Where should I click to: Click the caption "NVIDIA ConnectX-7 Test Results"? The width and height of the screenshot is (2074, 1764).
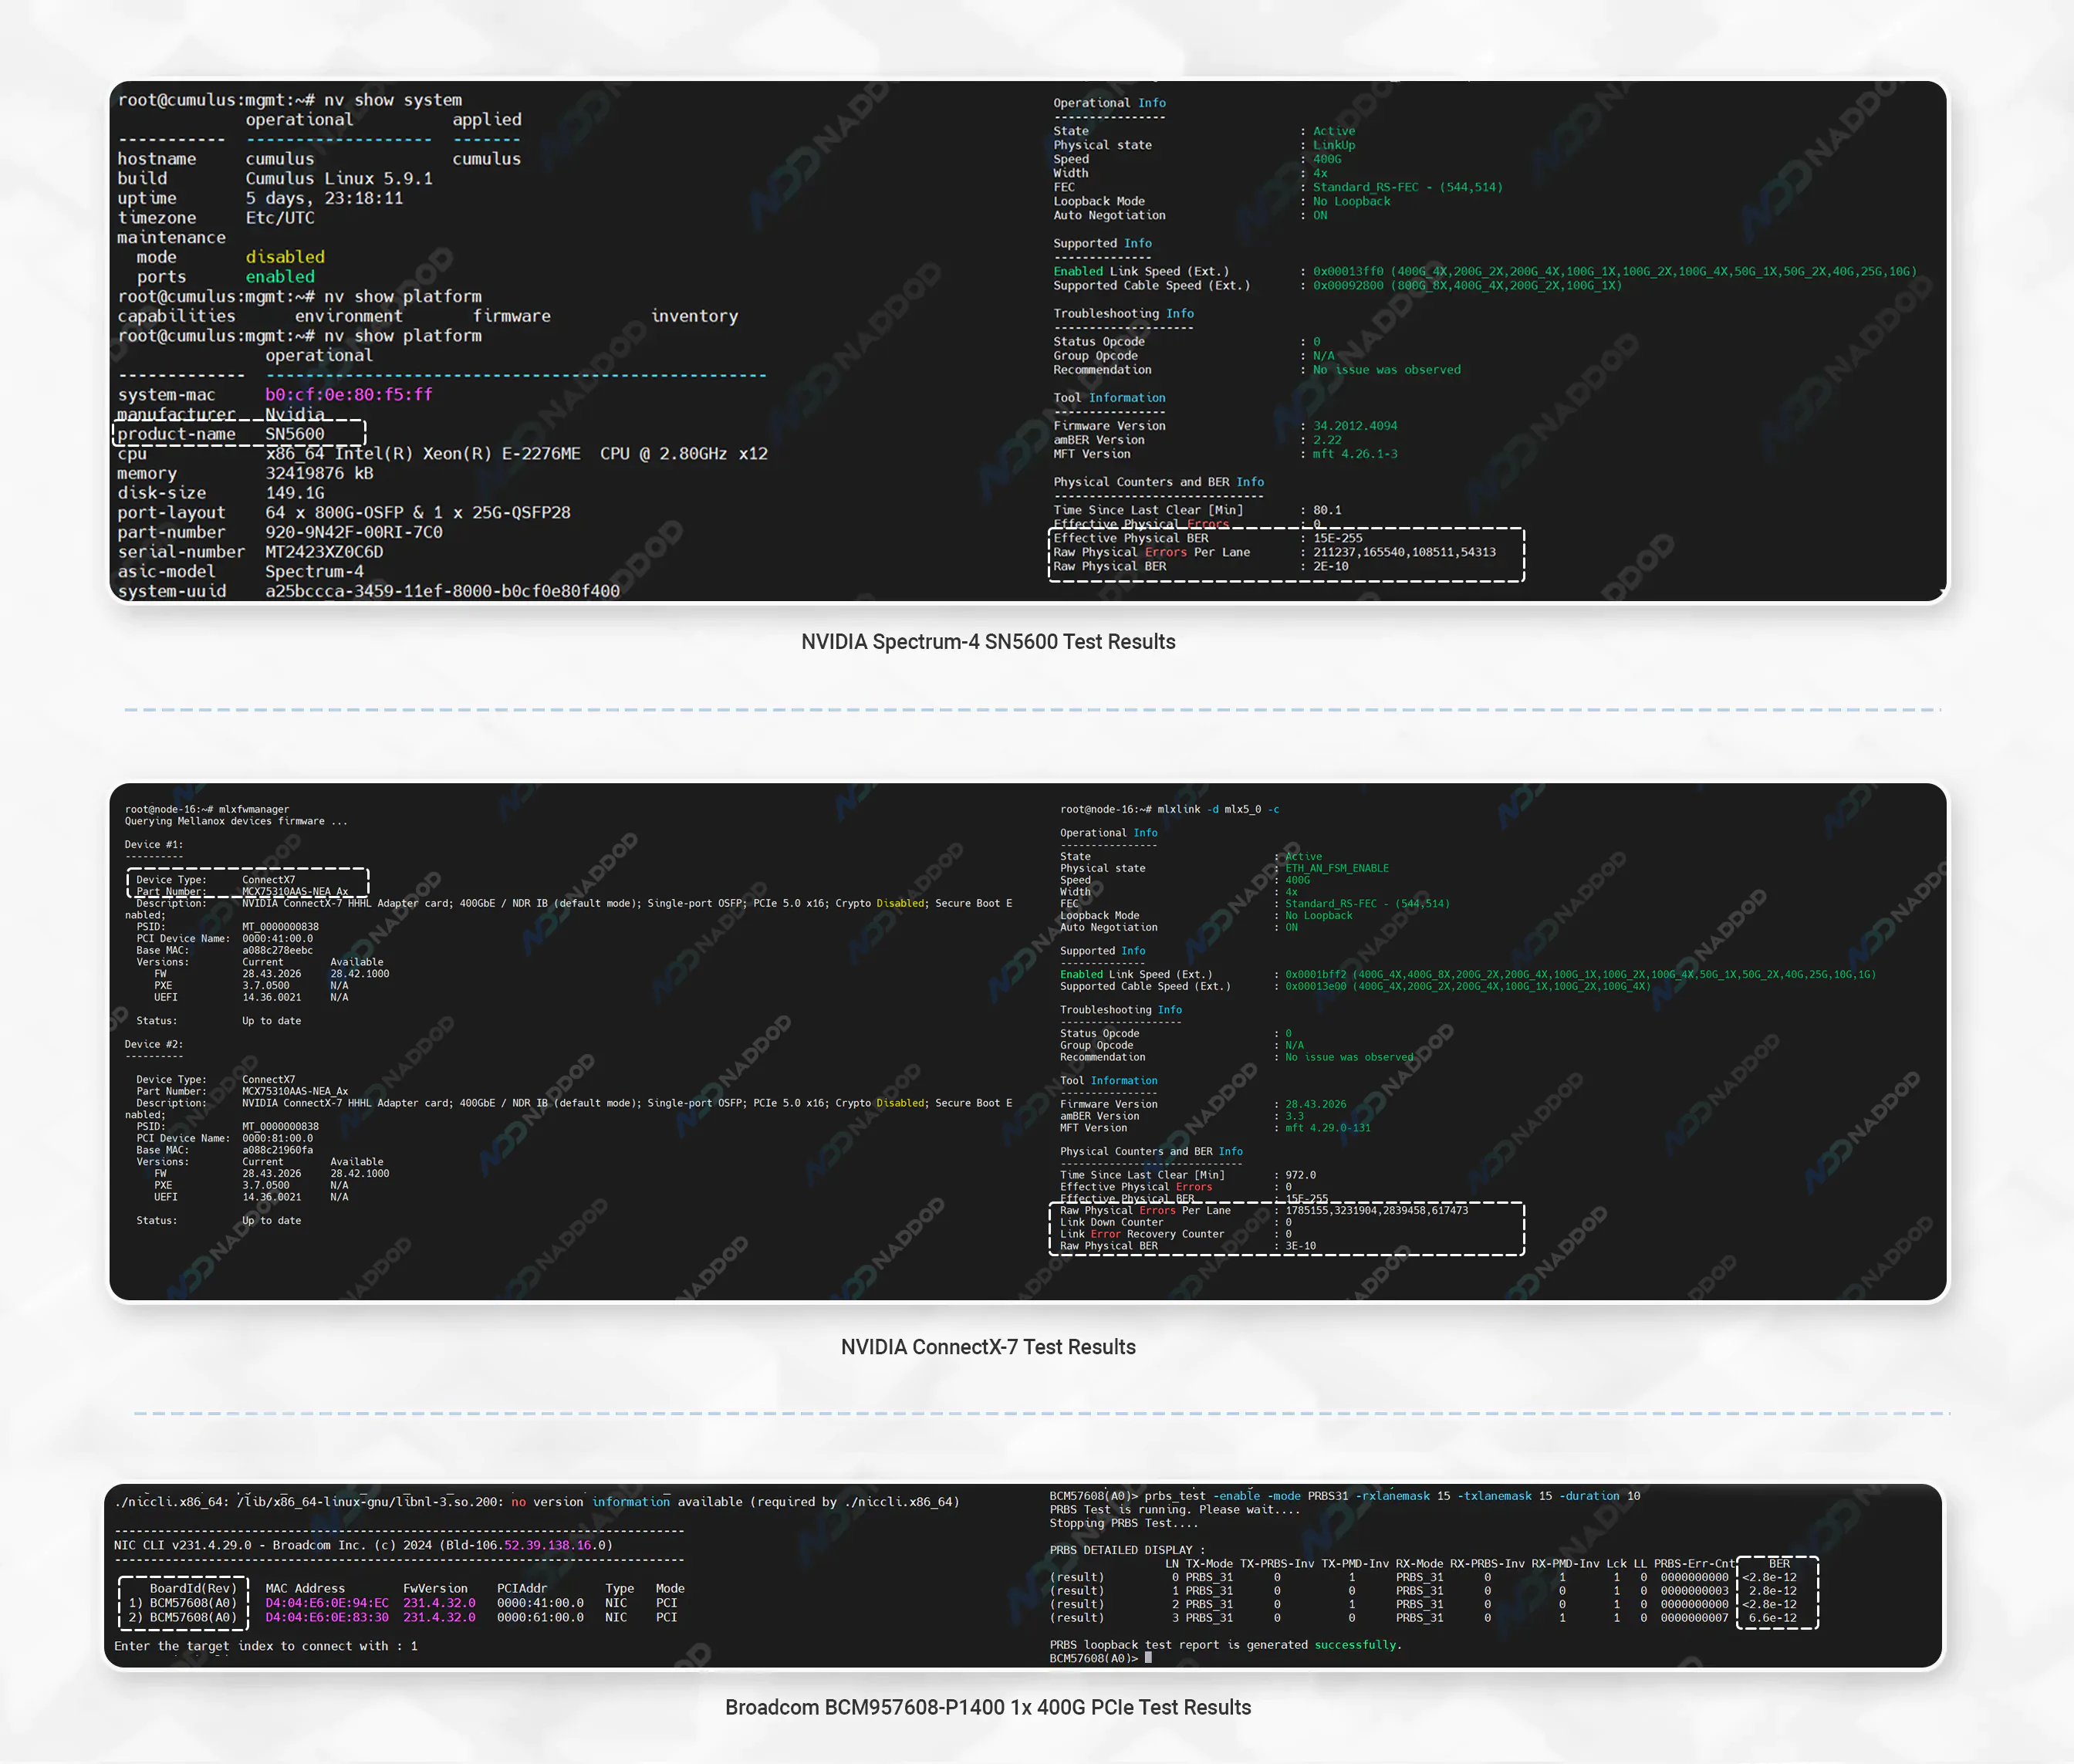pyautogui.click(x=988, y=1347)
